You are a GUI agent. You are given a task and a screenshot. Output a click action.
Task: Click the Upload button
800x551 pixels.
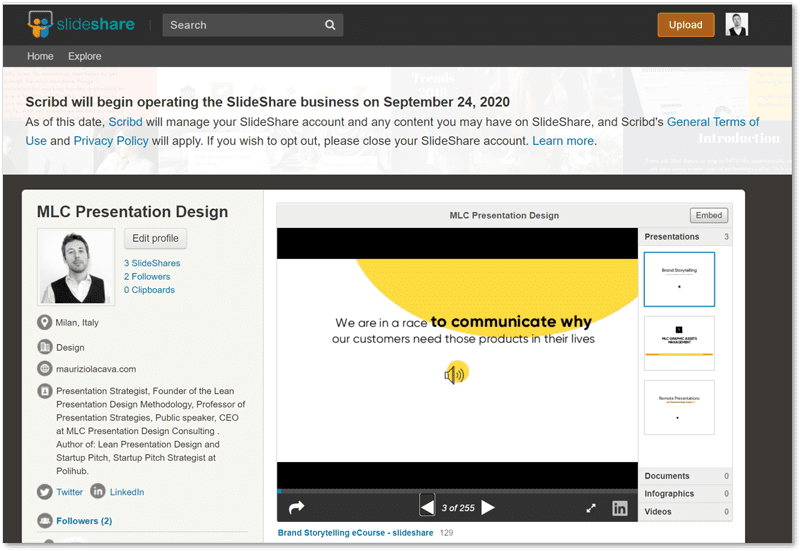click(x=685, y=24)
